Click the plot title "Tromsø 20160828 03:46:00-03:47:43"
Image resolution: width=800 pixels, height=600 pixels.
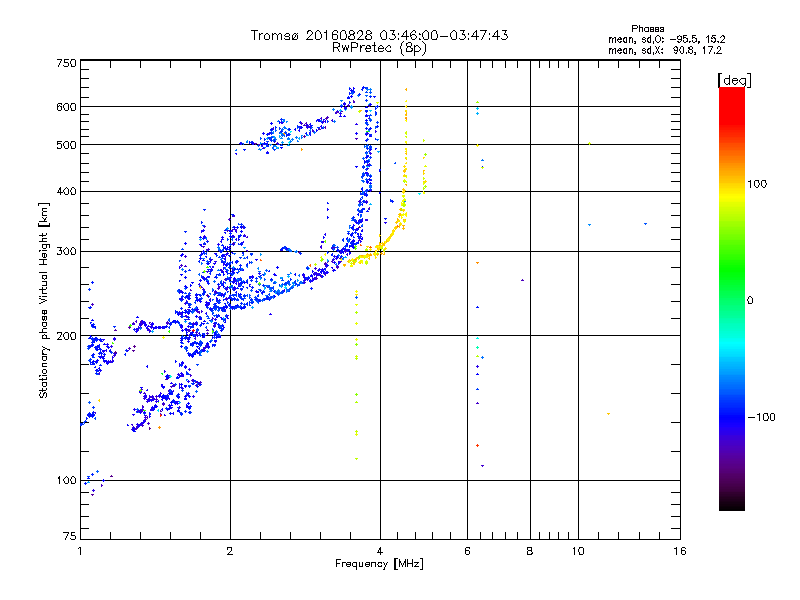coord(379,35)
